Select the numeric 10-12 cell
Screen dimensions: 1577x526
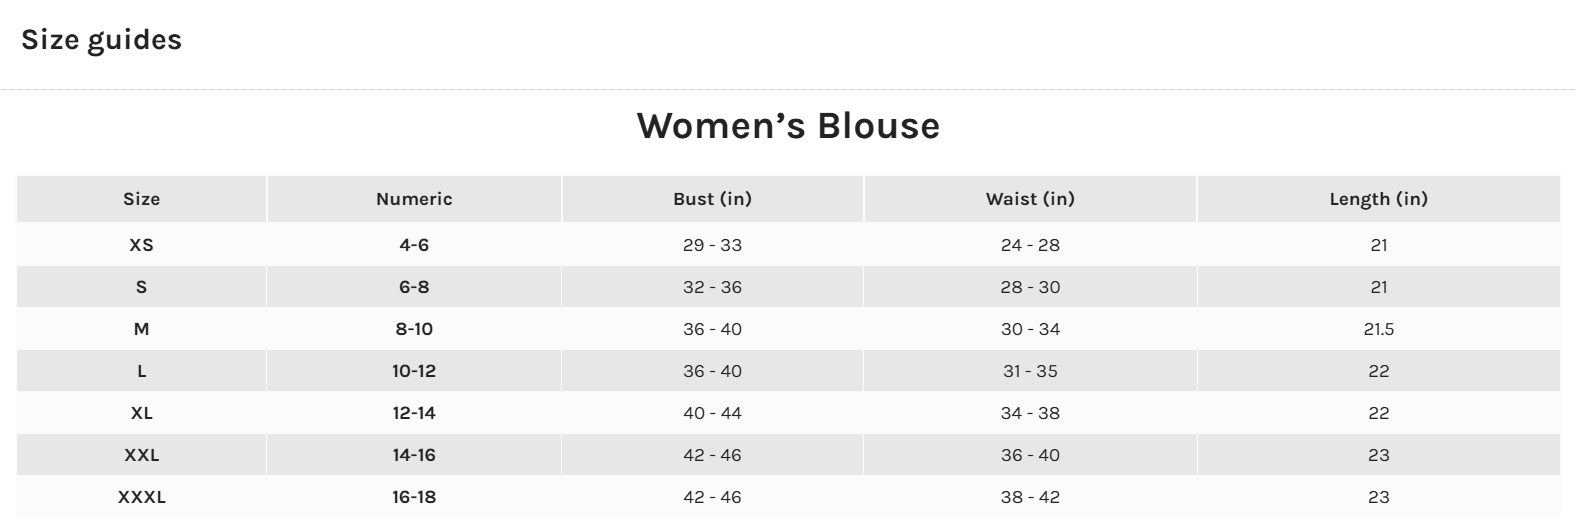pos(414,371)
